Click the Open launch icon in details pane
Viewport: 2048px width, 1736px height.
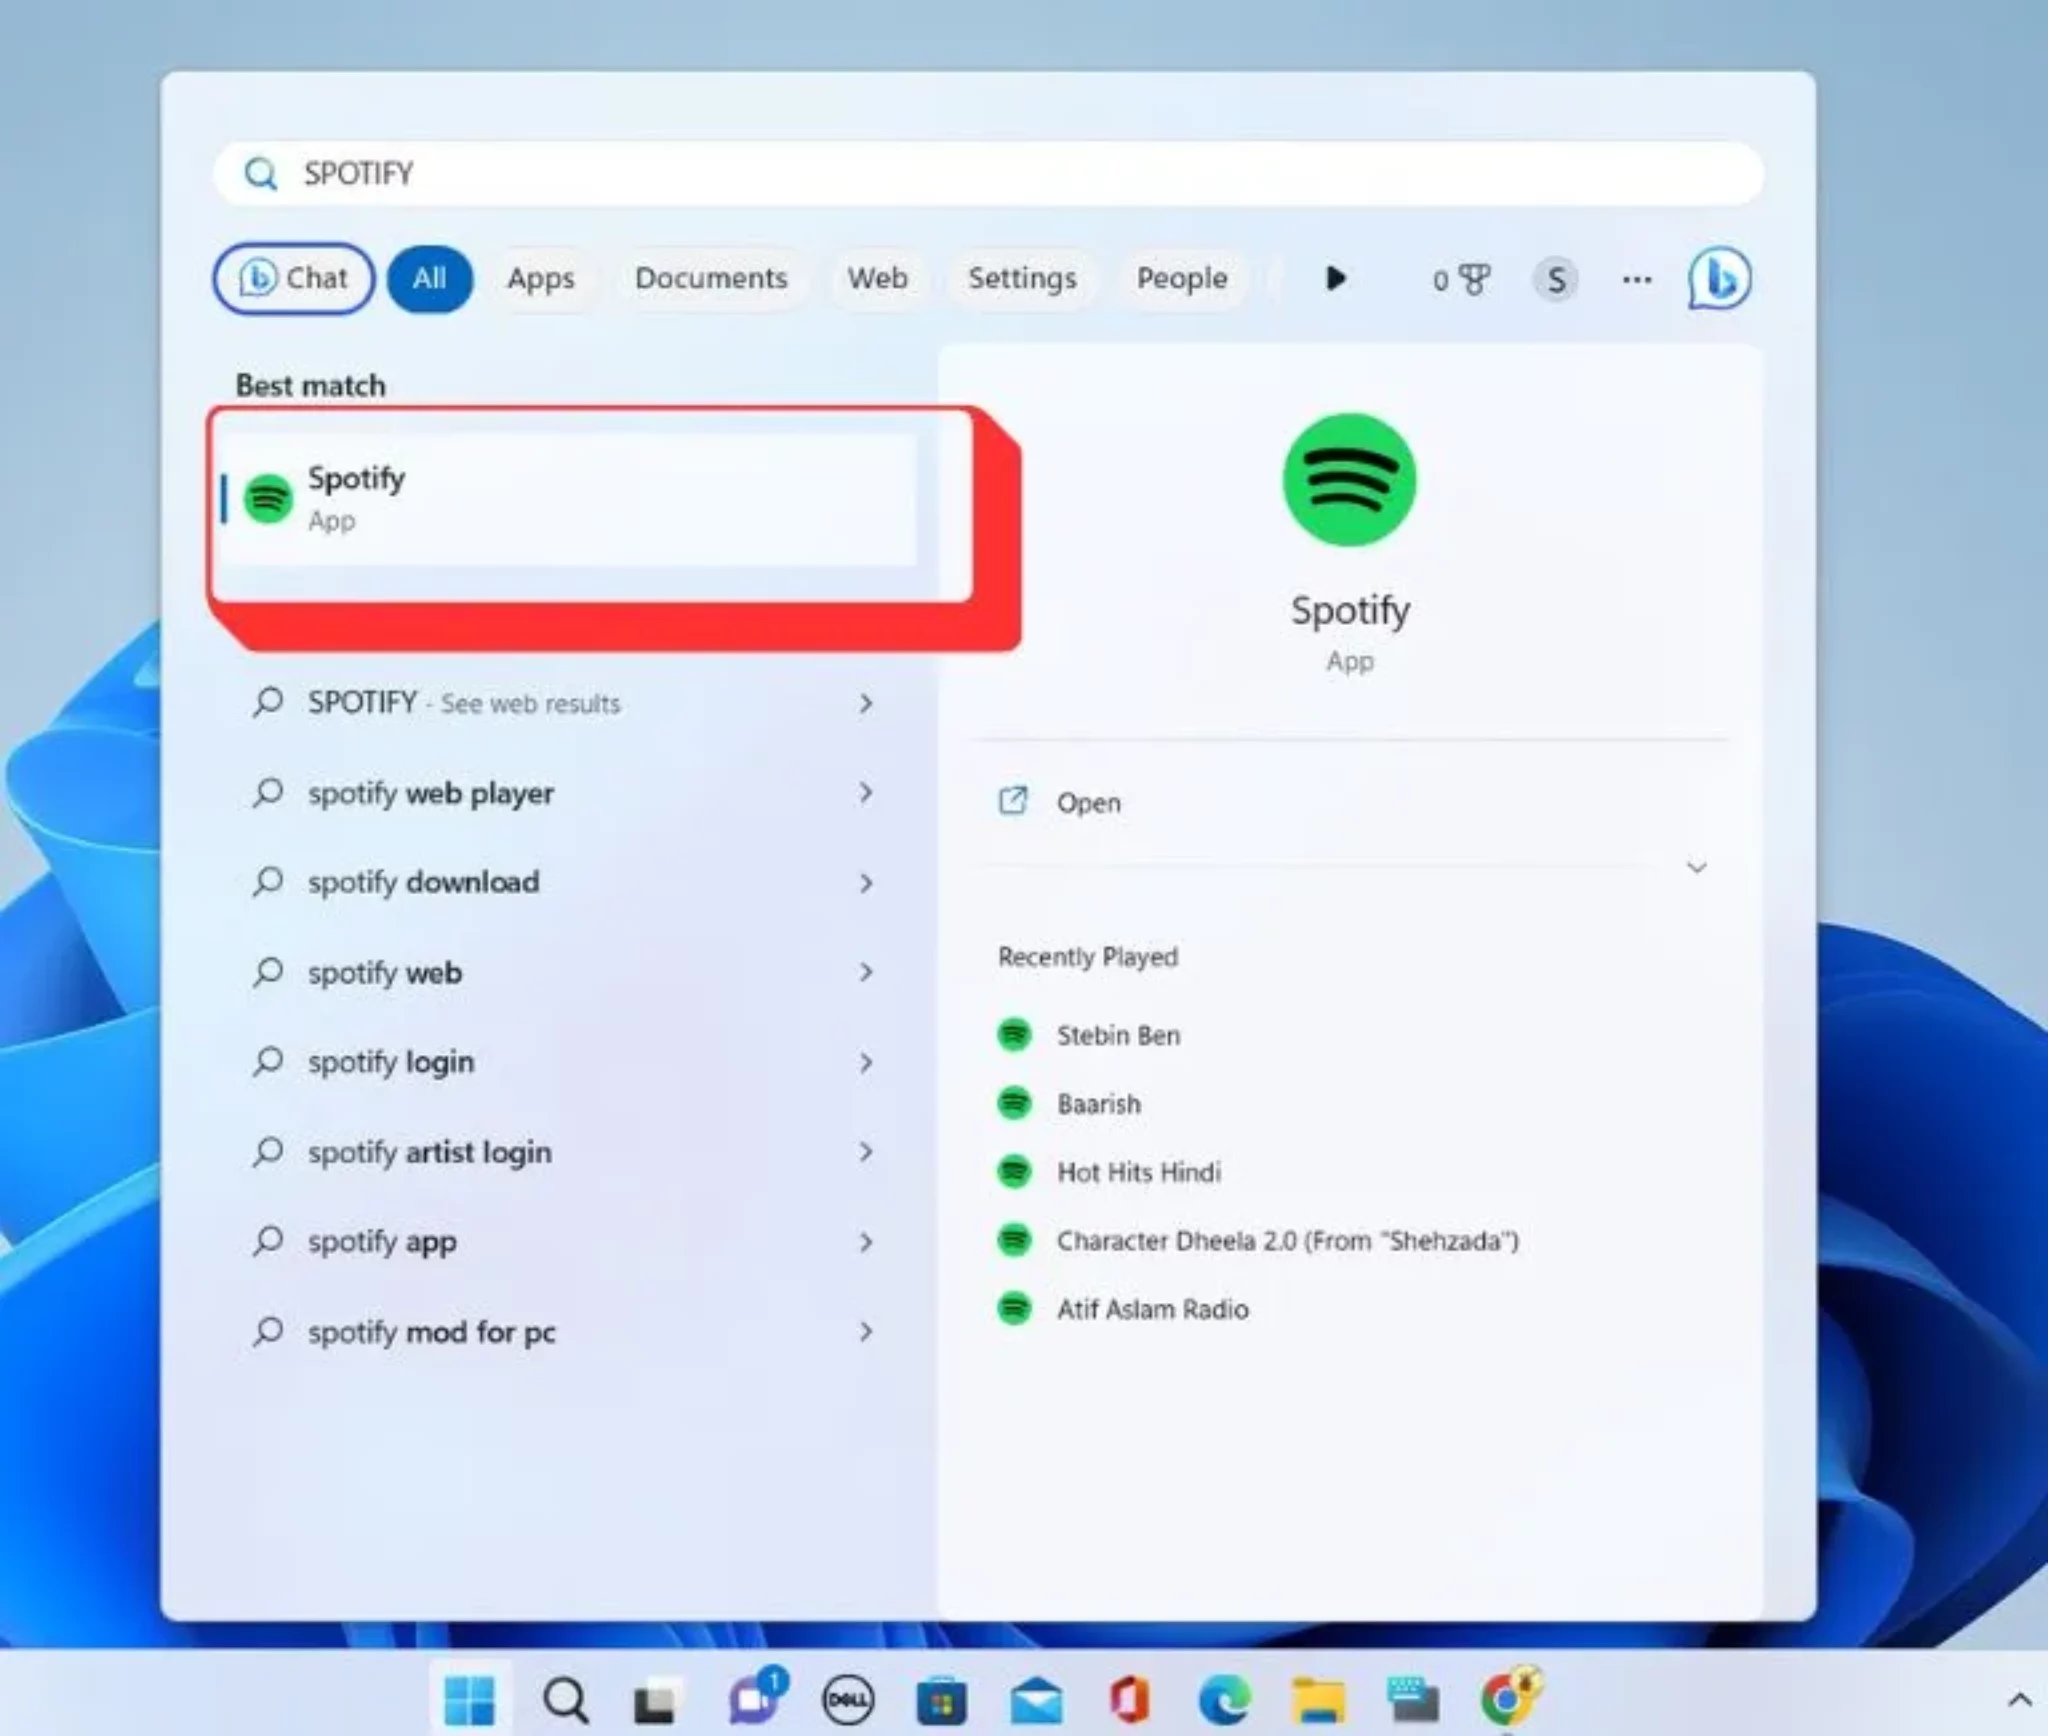pyautogui.click(x=1012, y=801)
